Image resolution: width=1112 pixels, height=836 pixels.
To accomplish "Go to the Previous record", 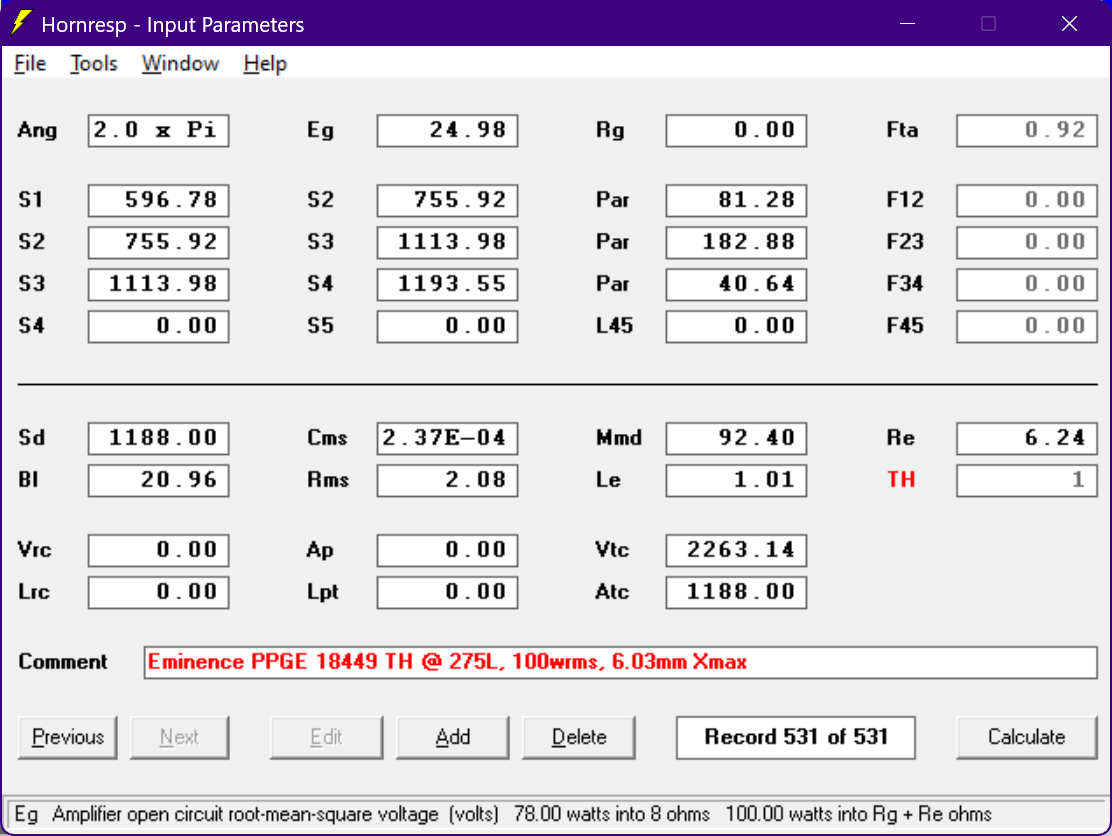I will point(67,737).
